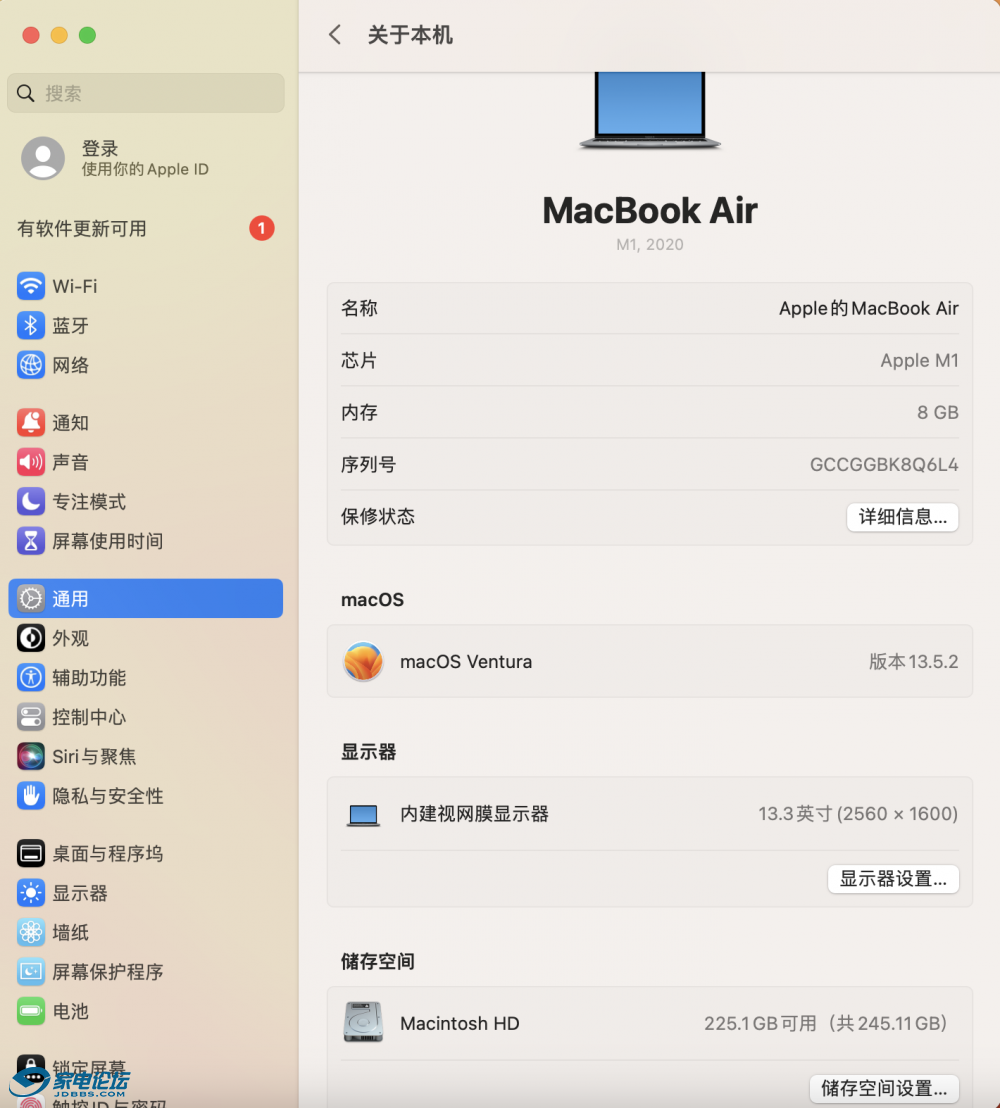Screen dimensions: 1000x1108
Task: Open 显示器 sun icon in sidebar
Action: coord(30,893)
